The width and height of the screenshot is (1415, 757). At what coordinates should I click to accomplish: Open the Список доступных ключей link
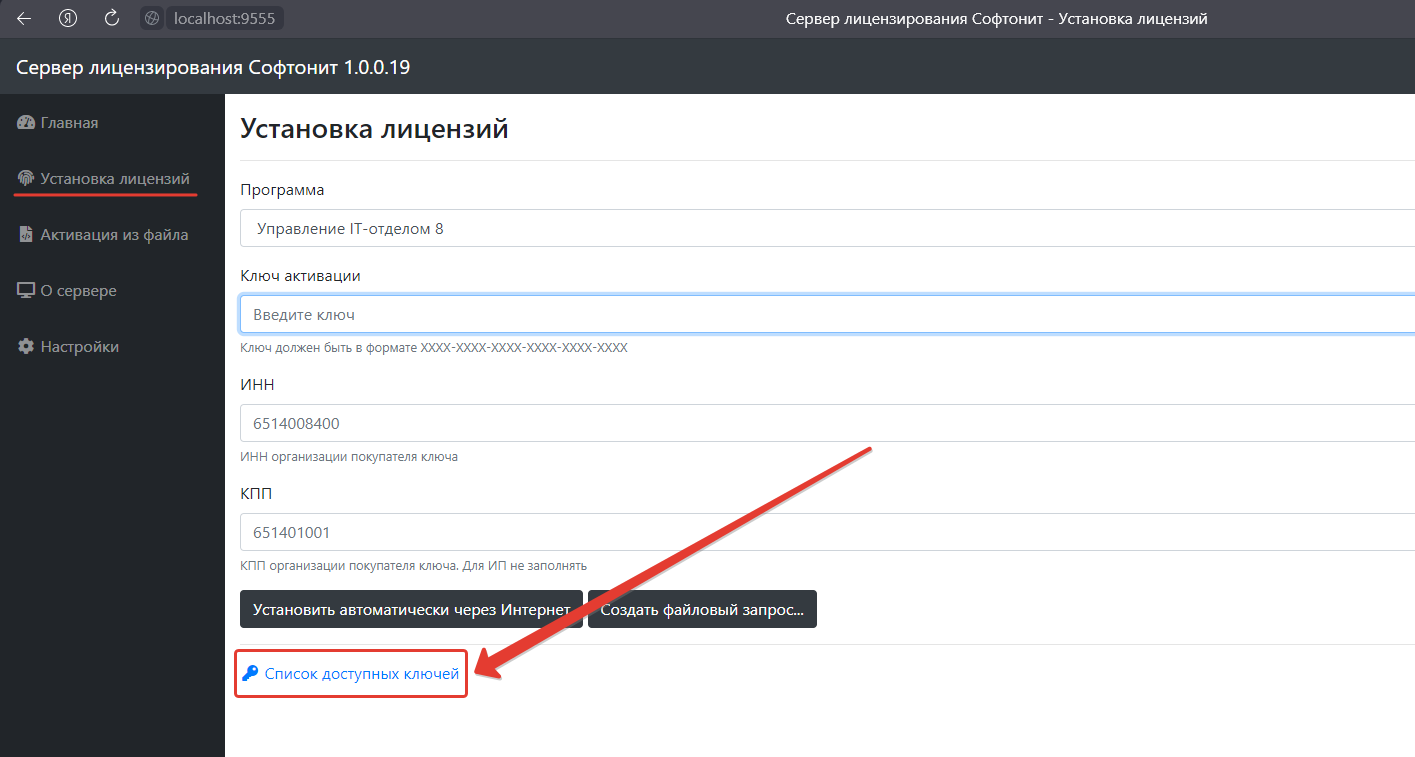pos(361,674)
